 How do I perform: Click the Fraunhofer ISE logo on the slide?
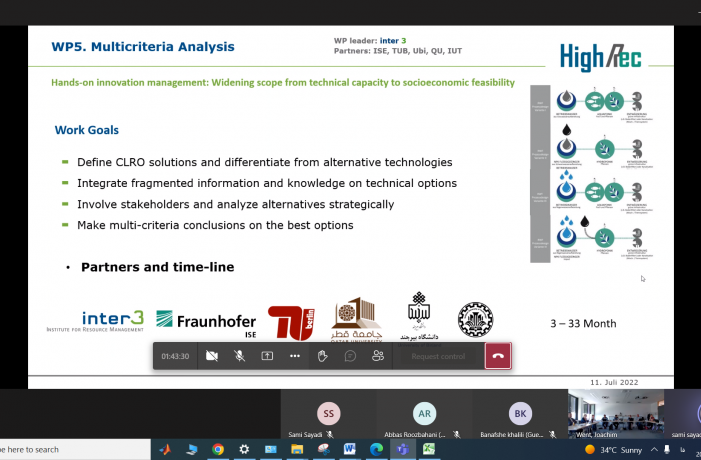(206, 323)
